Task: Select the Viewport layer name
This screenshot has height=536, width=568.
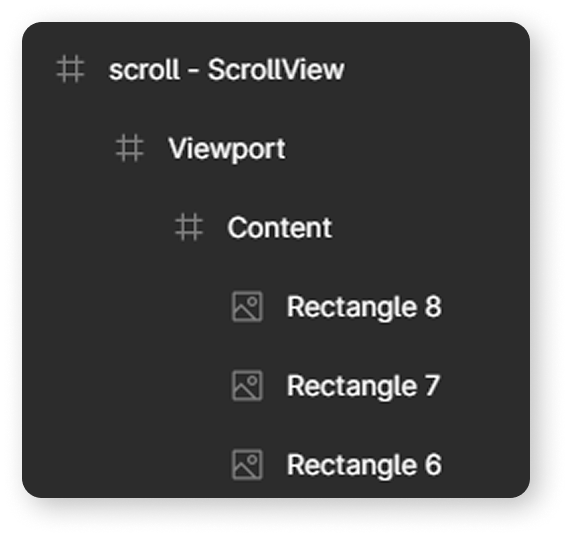Action: tap(227, 148)
